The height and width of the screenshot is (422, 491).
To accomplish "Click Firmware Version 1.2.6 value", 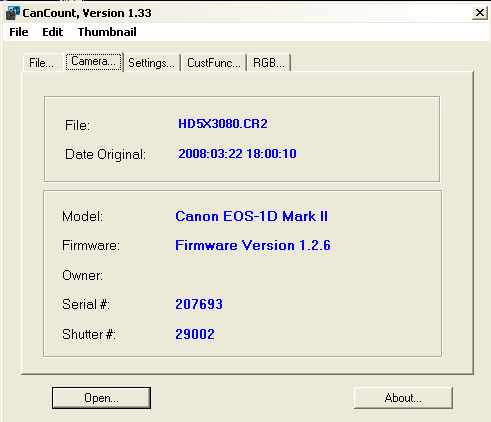I will pos(253,245).
